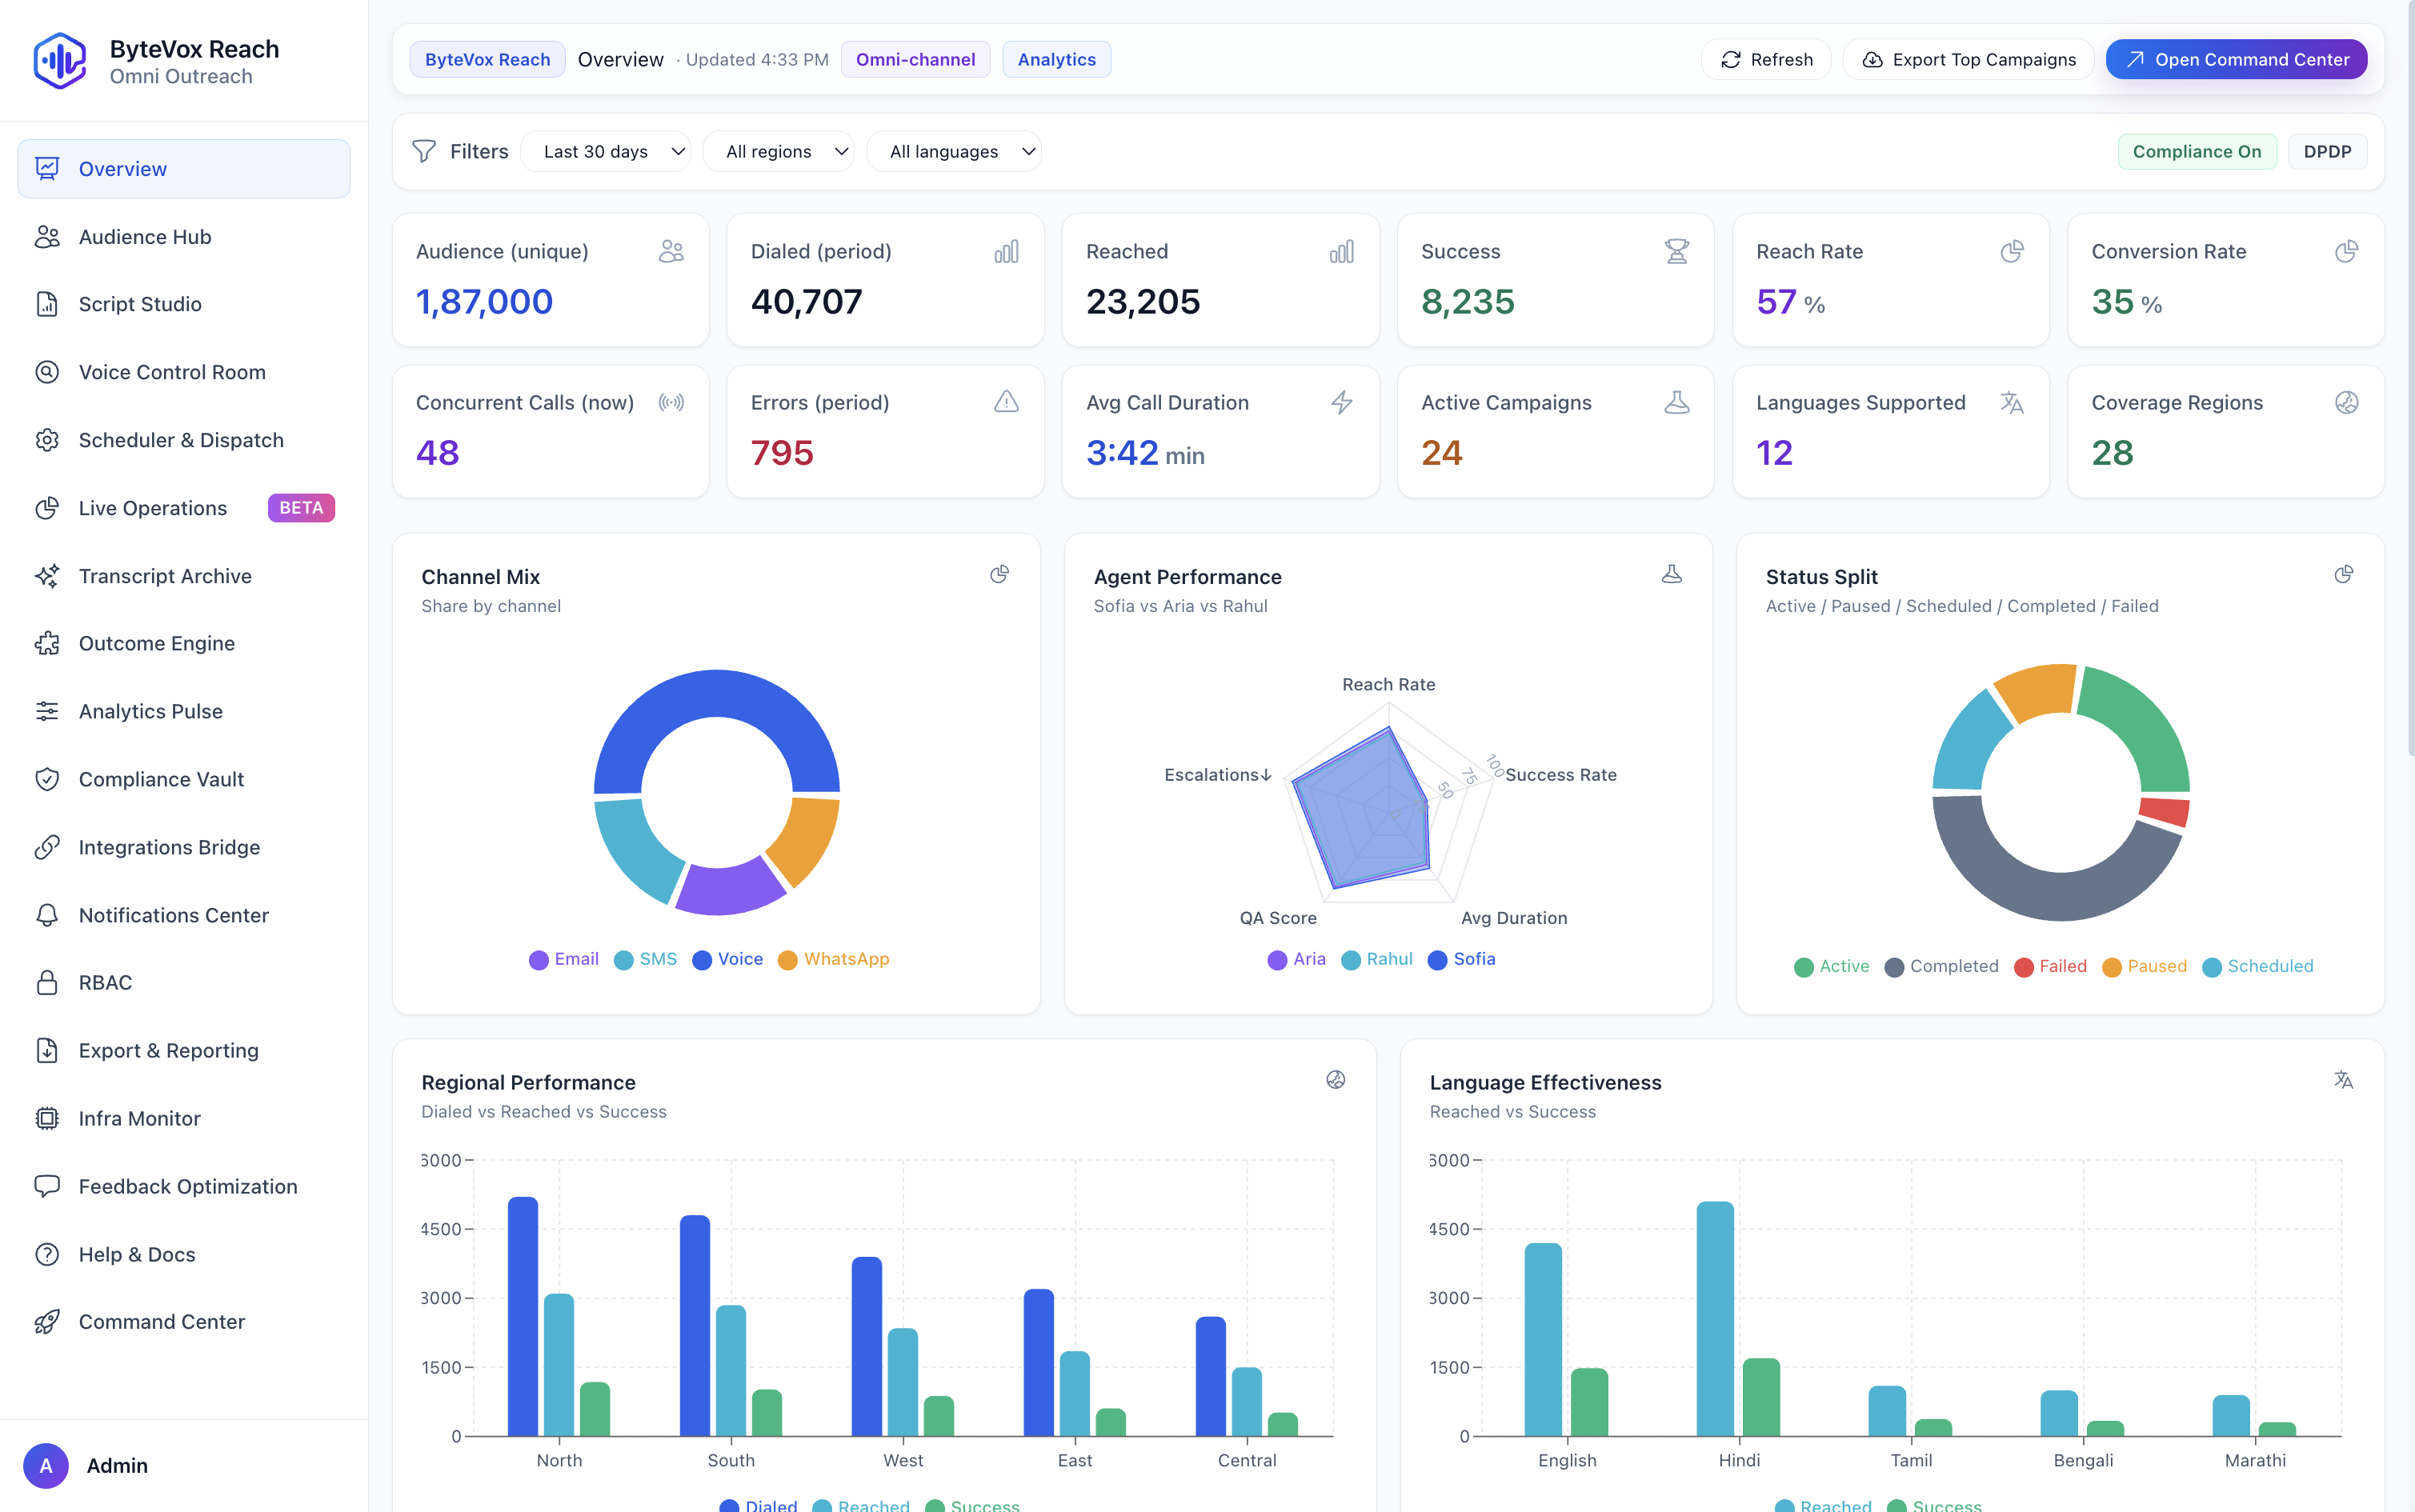Expand the All regions filter
The image size is (2415, 1512).
pos(779,151)
